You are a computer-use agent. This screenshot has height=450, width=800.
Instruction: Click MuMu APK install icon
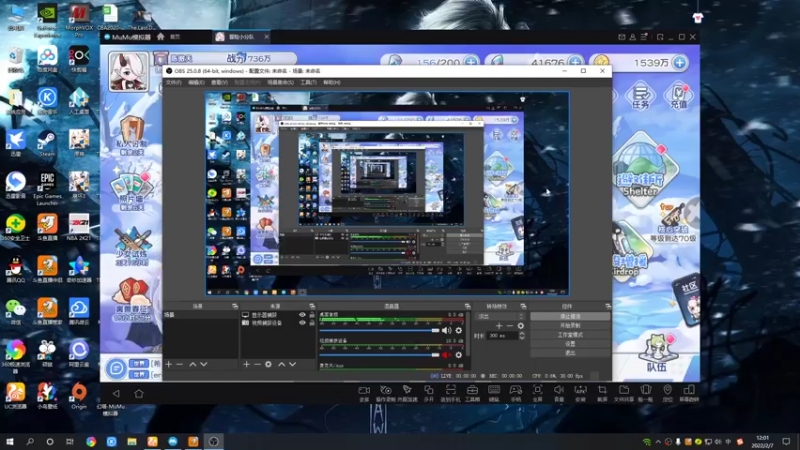(x=581, y=392)
